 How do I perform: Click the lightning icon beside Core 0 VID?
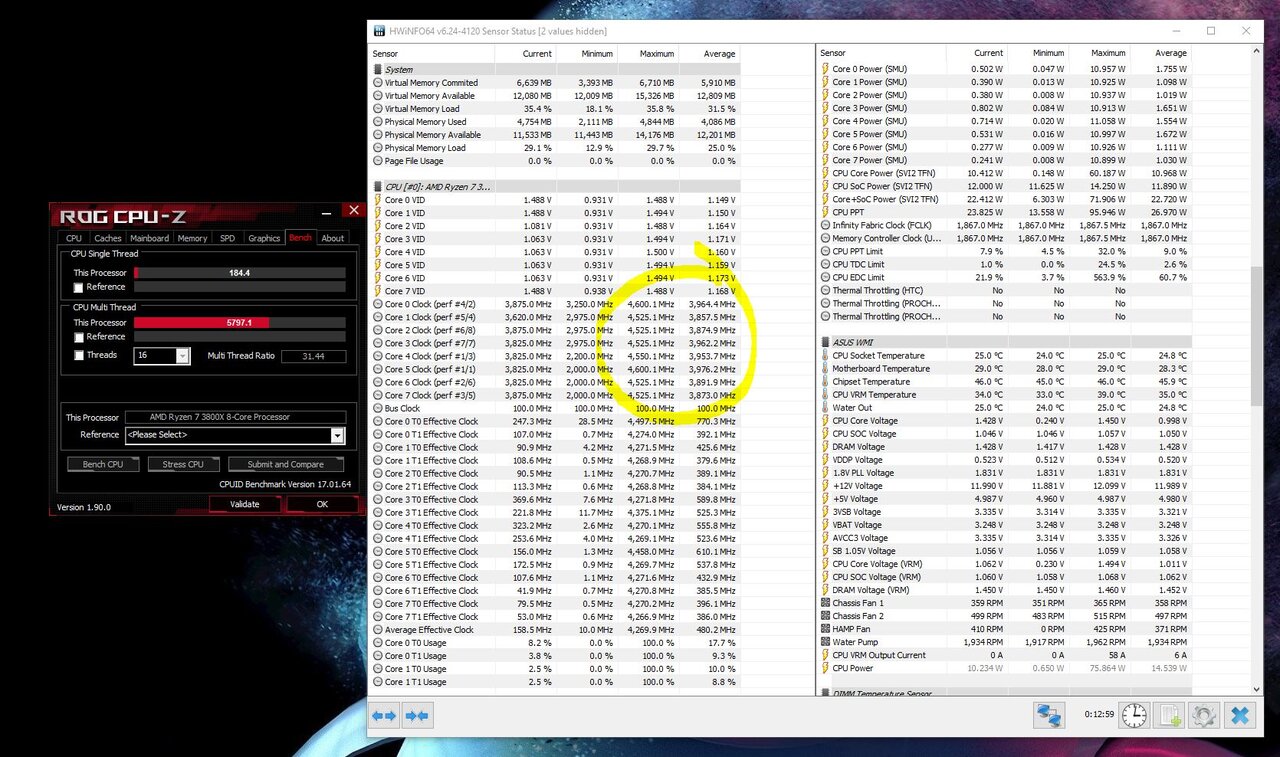(378, 200)
